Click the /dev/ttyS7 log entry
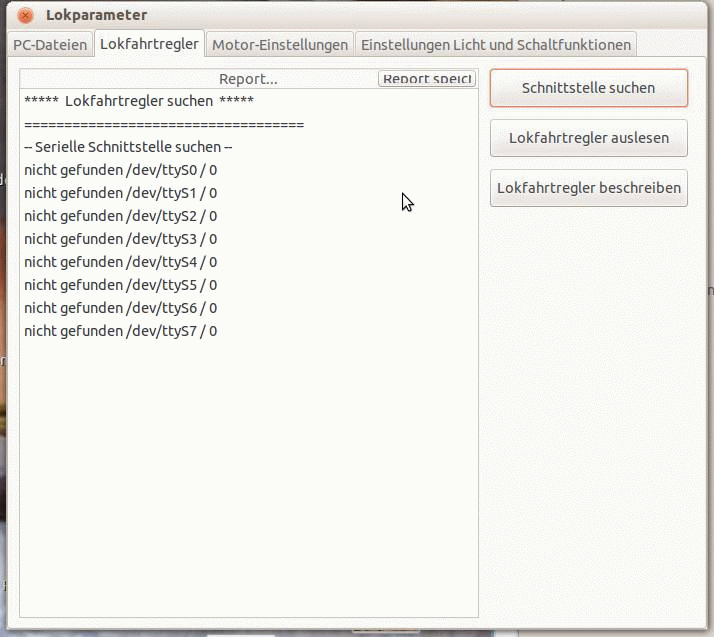The width and height of the screenshot is (714, 637). [x=121, y=331]
